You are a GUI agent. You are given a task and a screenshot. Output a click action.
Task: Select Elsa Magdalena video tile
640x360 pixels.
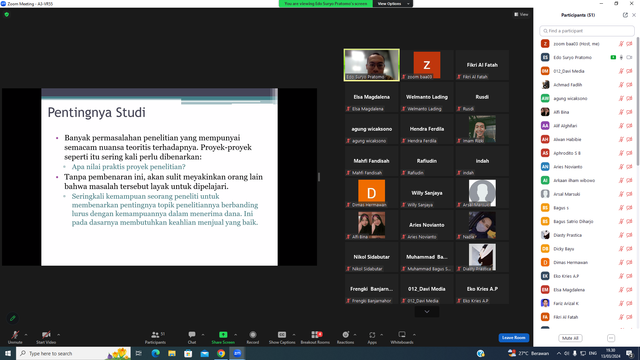point(371,97)
